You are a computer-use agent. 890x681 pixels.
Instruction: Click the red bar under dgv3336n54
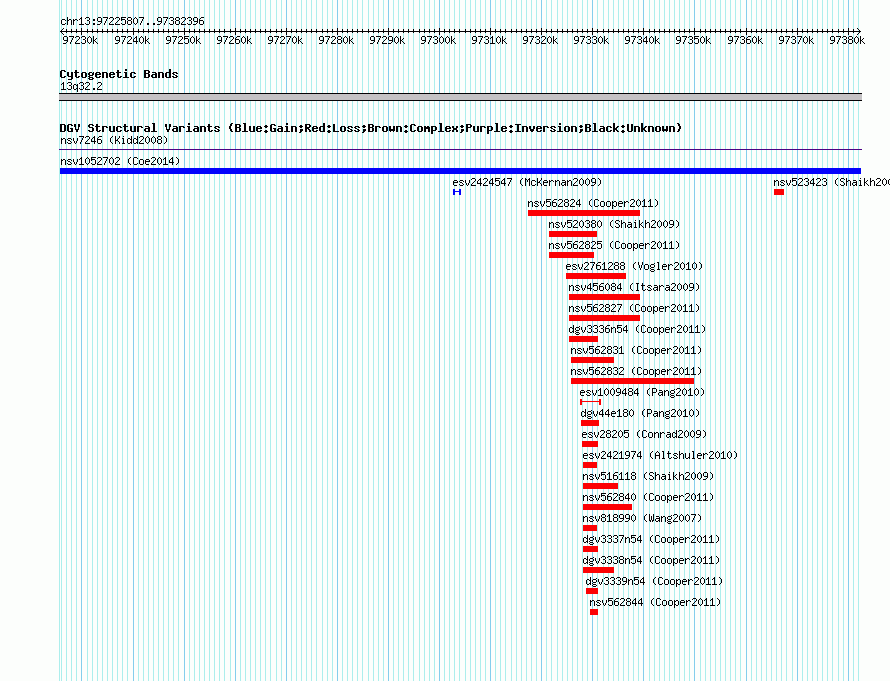click(x=583, y=339)
